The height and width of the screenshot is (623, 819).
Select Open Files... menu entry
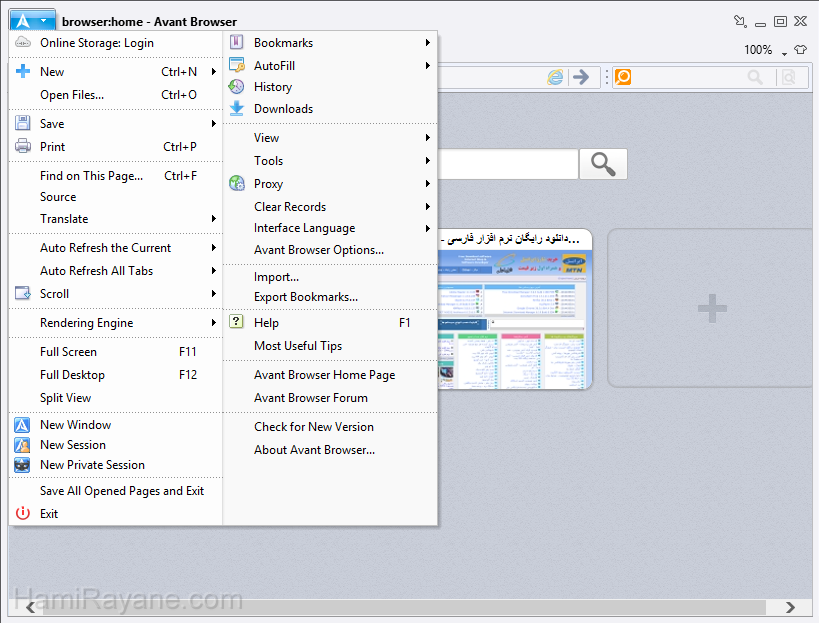(x=116, y=95)
